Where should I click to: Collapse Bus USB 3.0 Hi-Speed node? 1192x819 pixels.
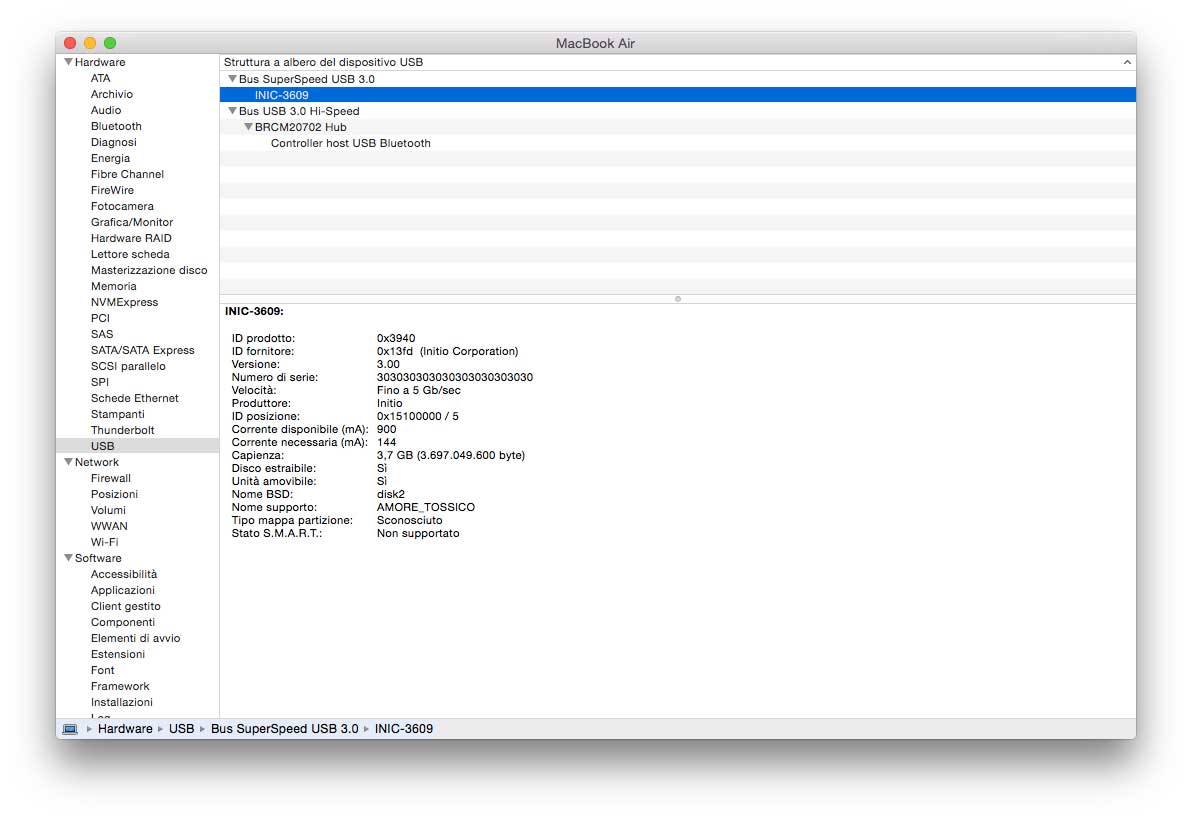(x=232, y=111)
